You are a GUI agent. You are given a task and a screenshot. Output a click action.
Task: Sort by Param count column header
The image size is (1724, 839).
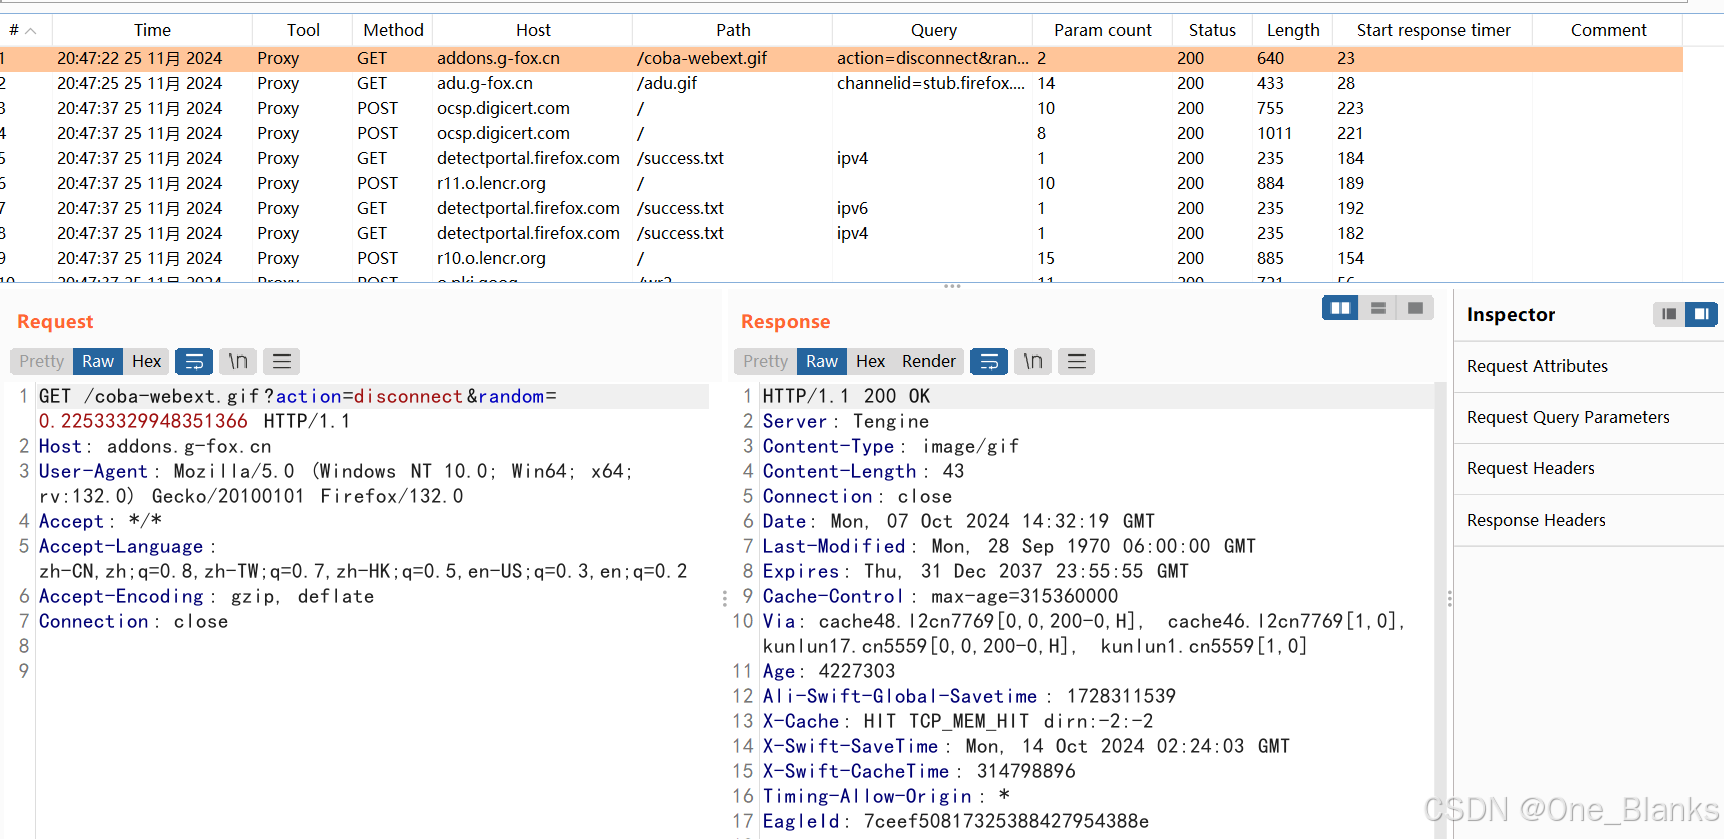coord(1103,30)
